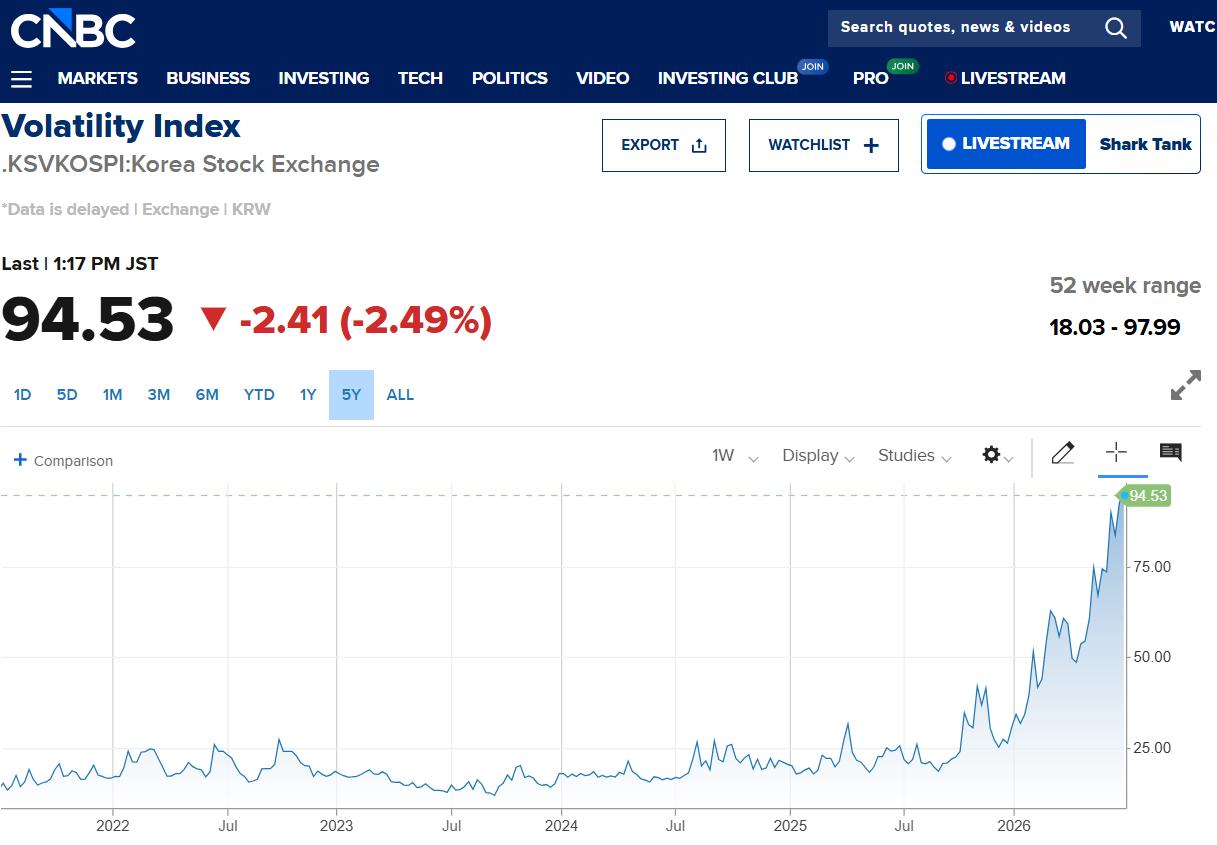Expand the Display dropdown

point(818,456)
